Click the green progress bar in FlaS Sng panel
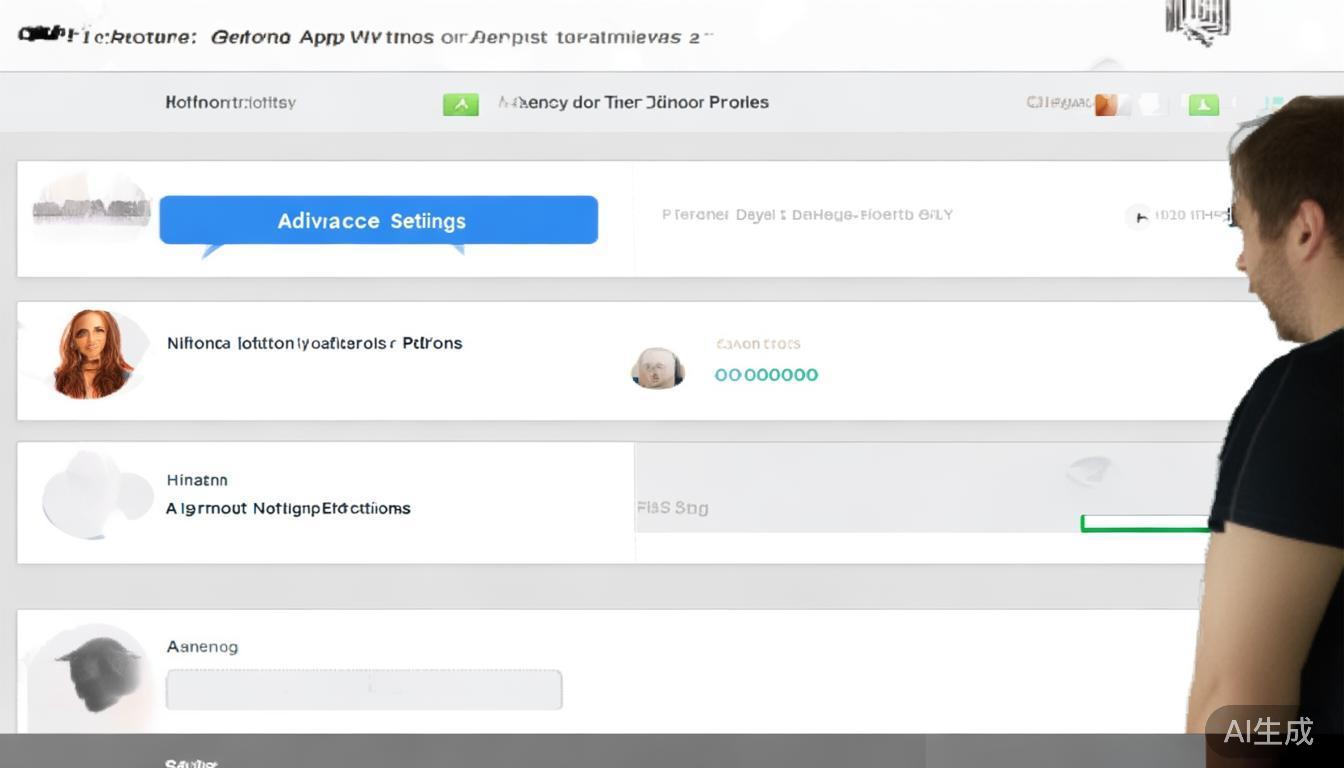 pyautogui.click(x=1145, y=524)
